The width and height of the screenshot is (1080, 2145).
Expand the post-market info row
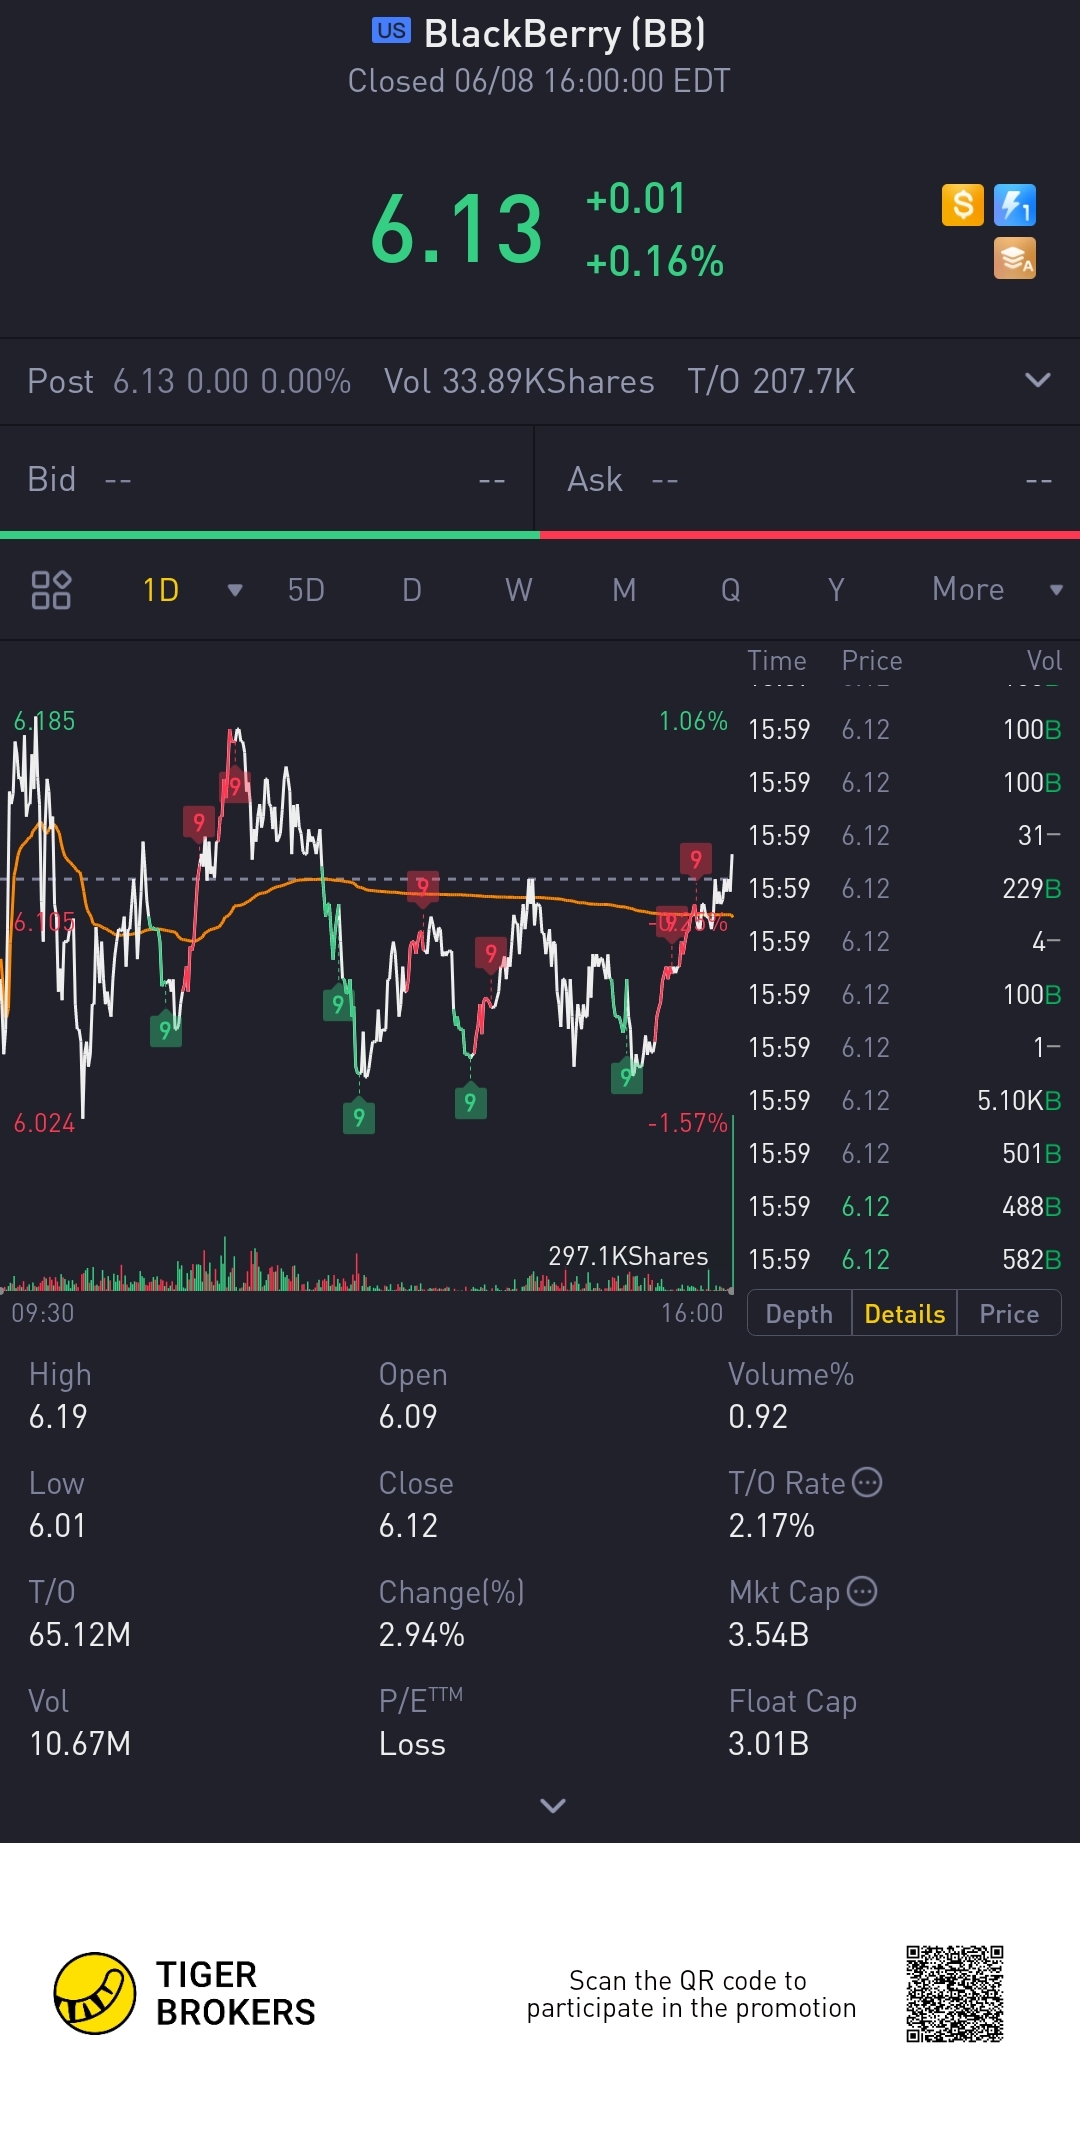(x=1038, y=381)
